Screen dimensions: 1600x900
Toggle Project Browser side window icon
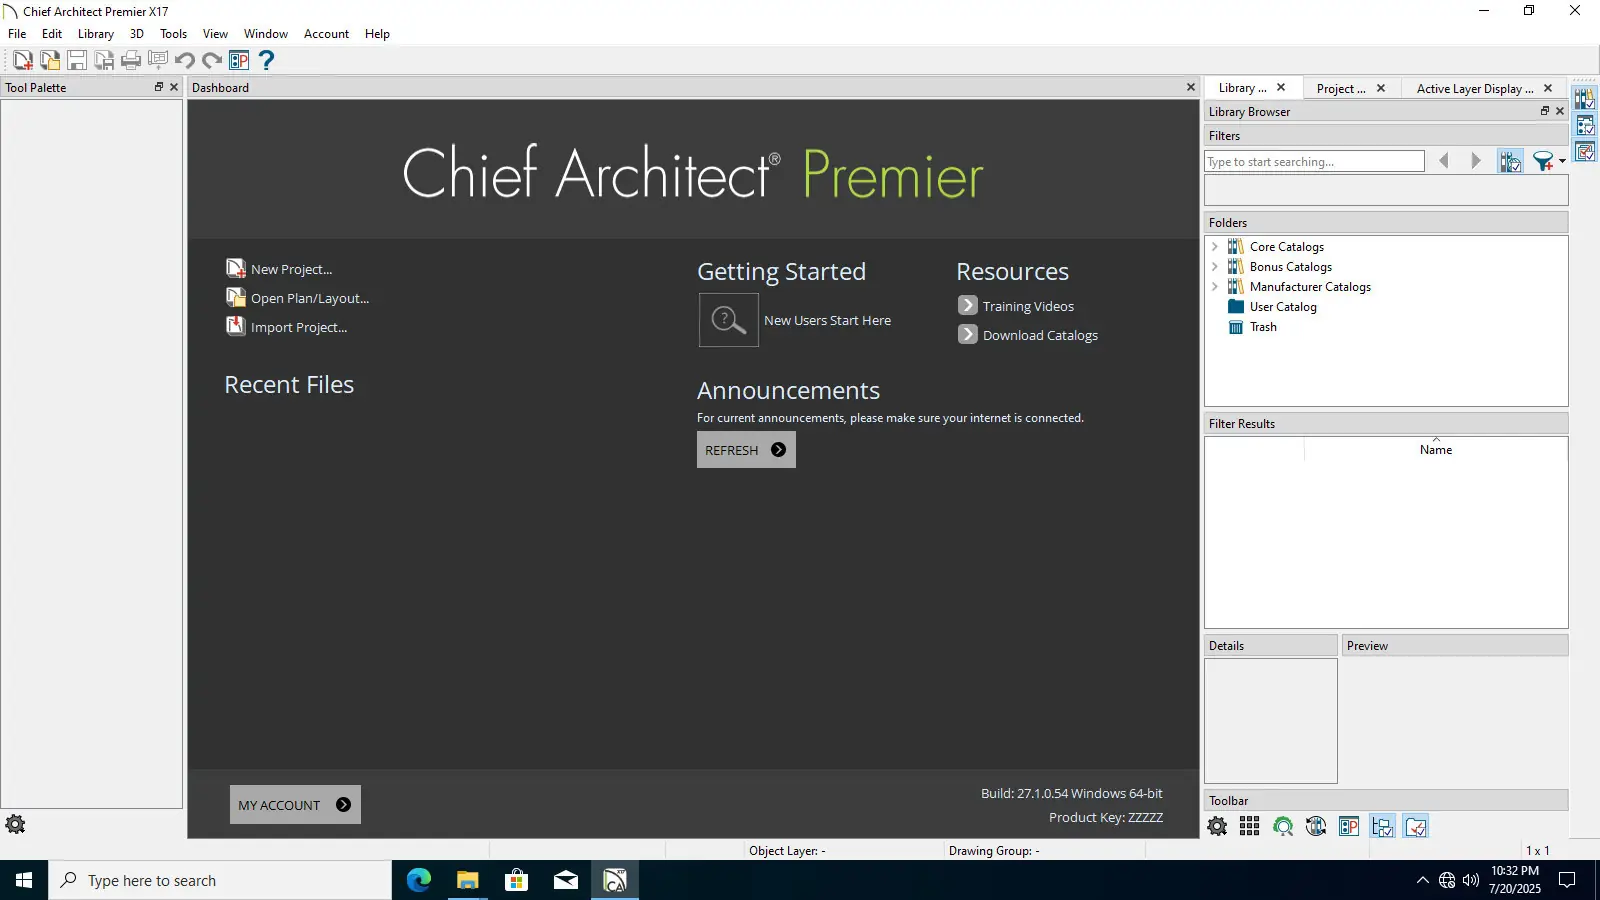pyautogui.click(x=1585, y=125)
